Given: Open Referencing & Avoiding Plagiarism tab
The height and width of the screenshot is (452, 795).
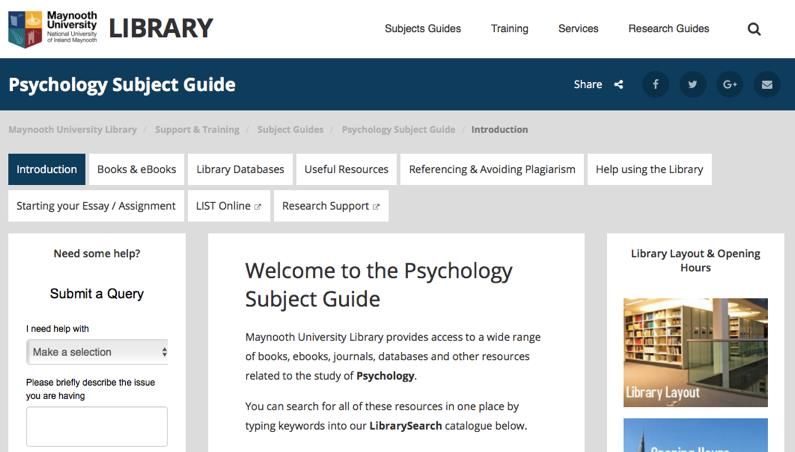Looking at the screenshot, I should point(492,169).
